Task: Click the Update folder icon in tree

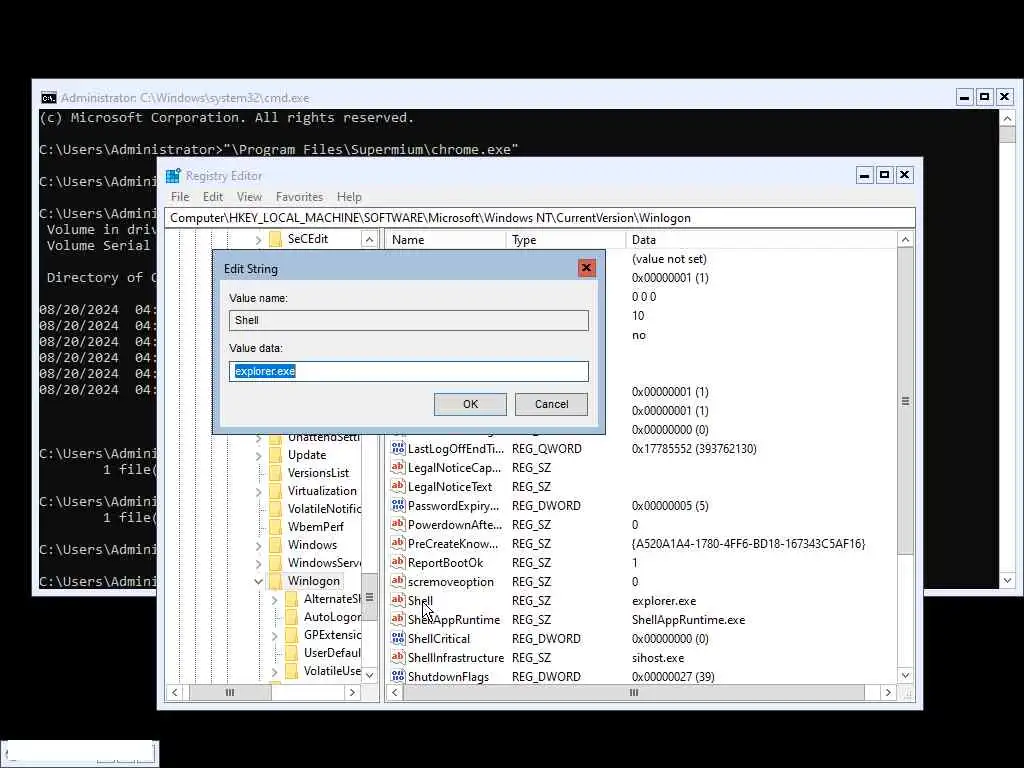Action: point(276,455)
